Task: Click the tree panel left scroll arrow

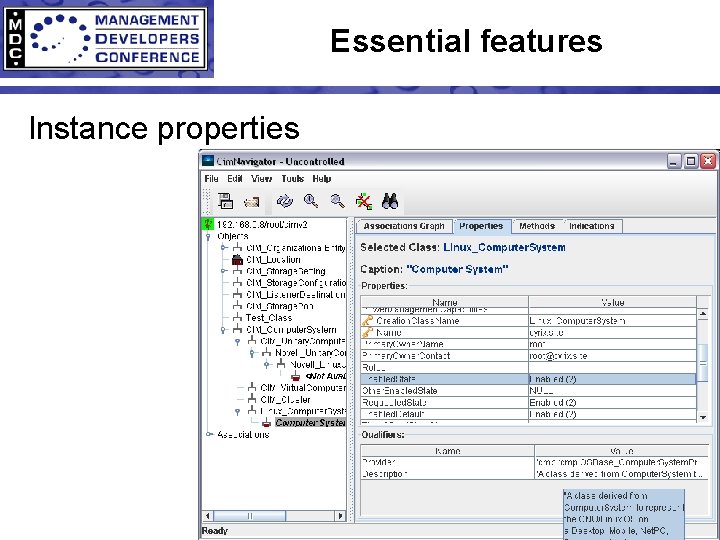Action: (x=208, y=516)
